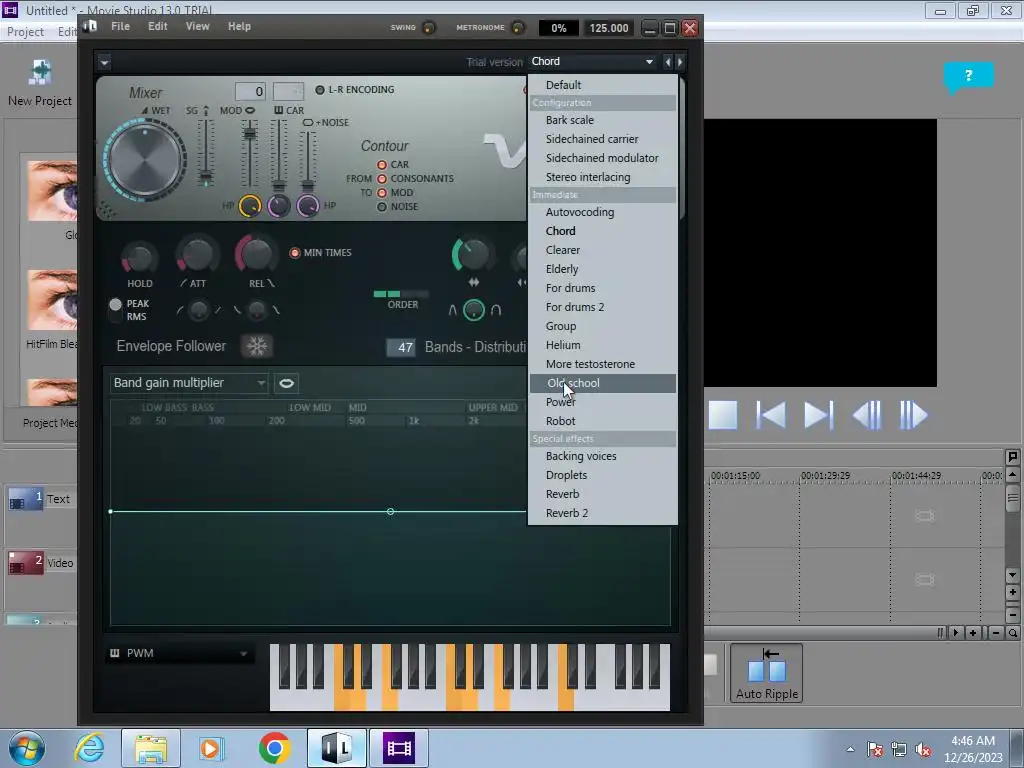Screen dimensions: 1024x768
Task: Click the Stop button in Movie Studio
Action: [x=723, y=415]
